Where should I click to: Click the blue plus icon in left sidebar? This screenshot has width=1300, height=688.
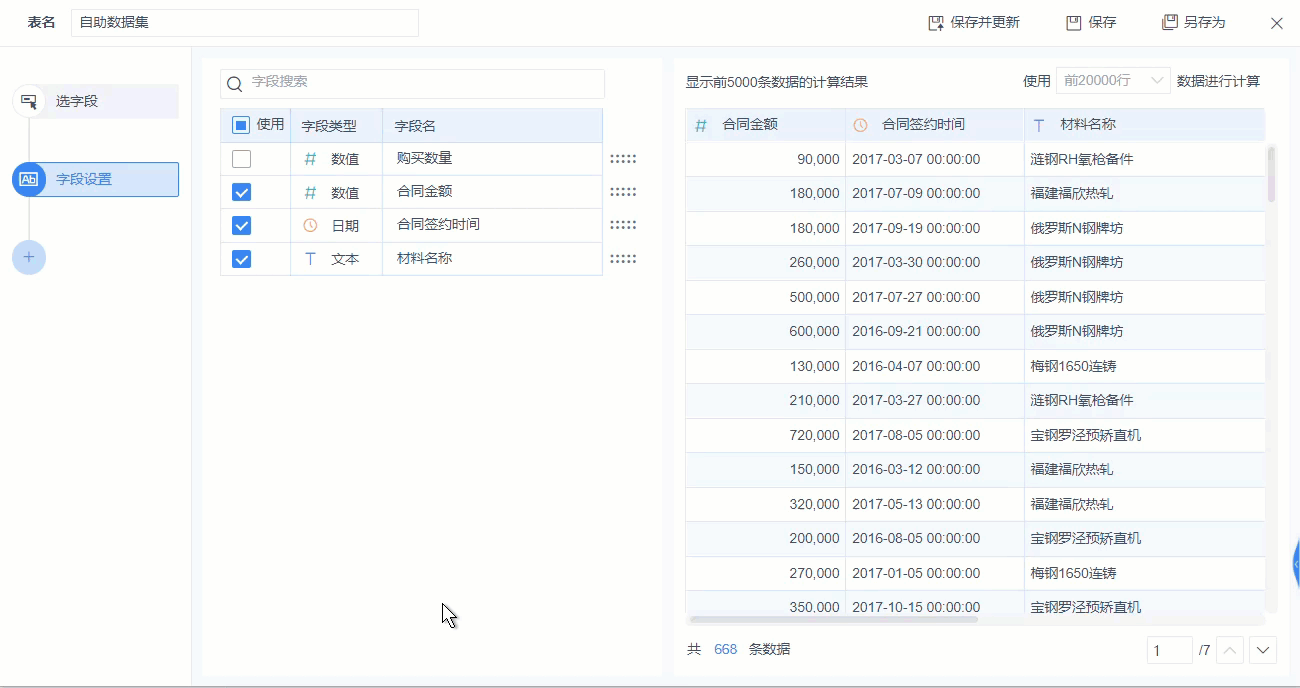(29, 257)
